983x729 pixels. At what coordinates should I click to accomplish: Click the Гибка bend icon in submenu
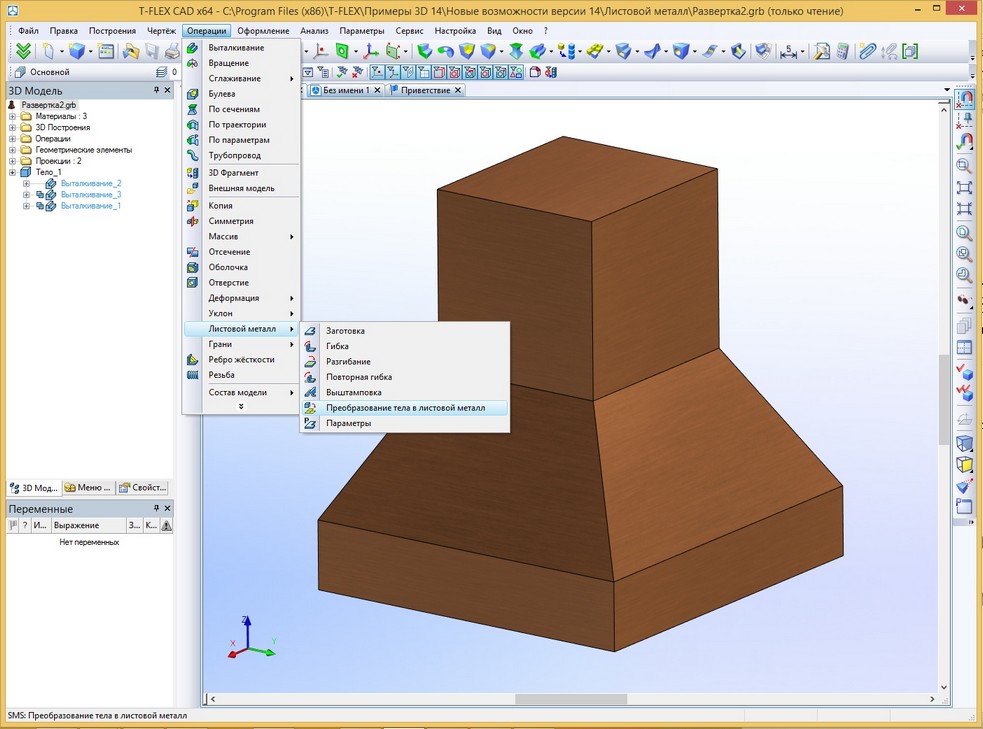(x=311, y=346)
